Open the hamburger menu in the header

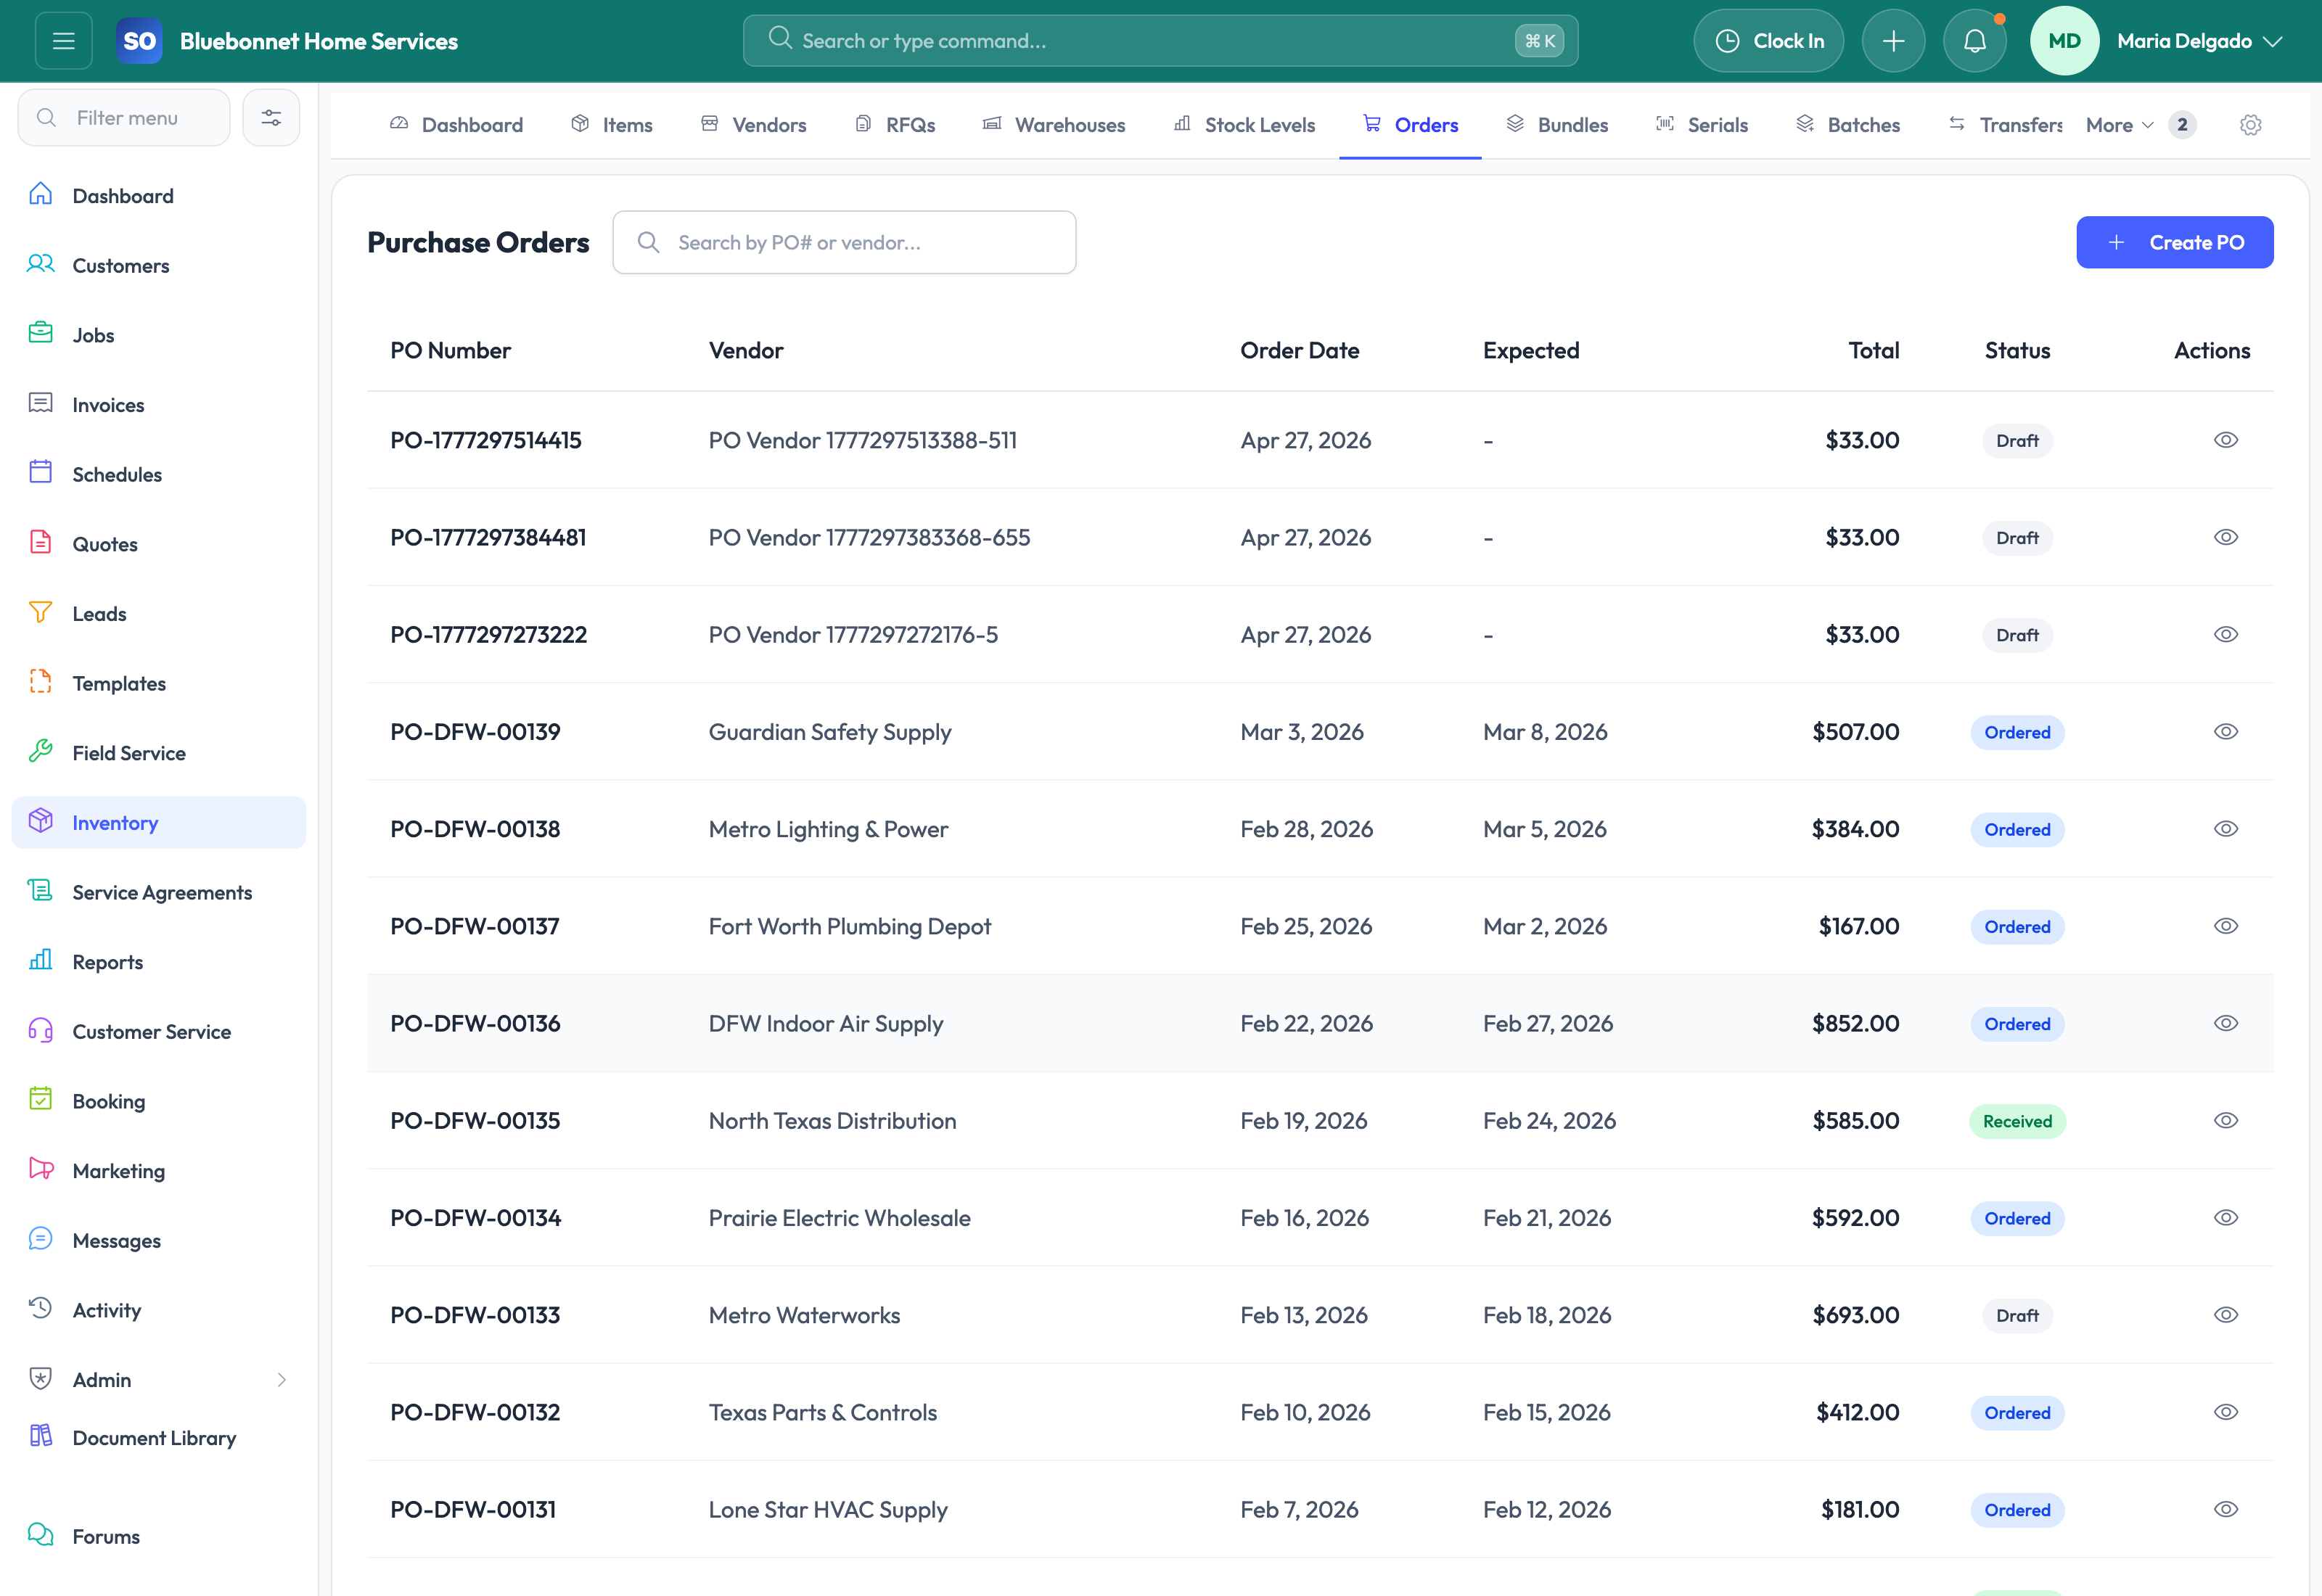(x=64, y=41)
